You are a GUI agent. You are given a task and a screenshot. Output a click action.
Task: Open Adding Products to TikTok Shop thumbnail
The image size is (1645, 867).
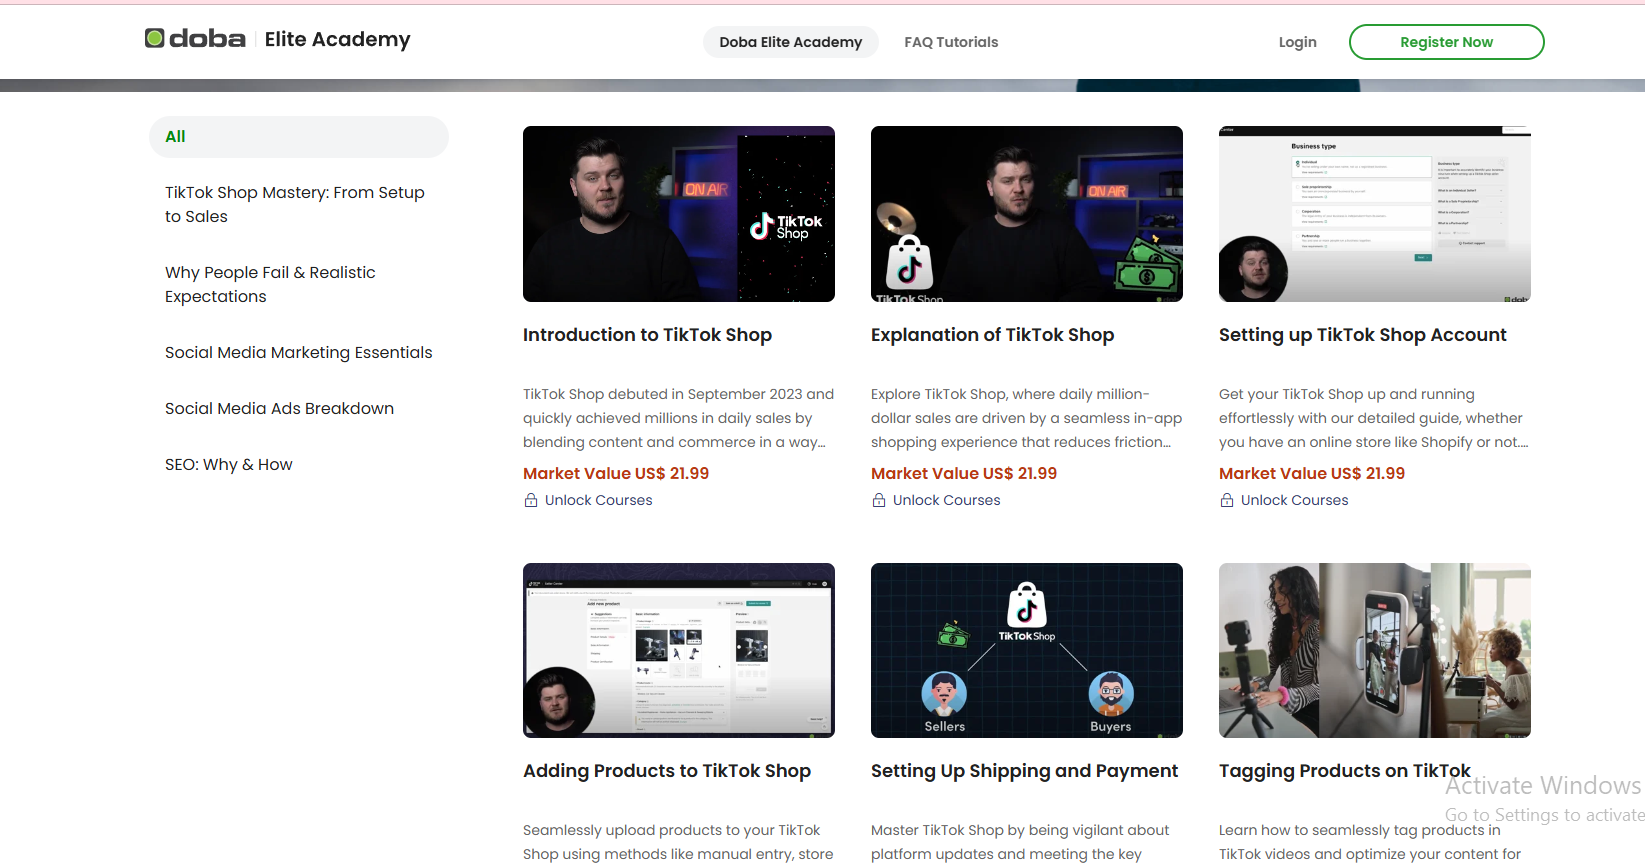pos(679,650)
